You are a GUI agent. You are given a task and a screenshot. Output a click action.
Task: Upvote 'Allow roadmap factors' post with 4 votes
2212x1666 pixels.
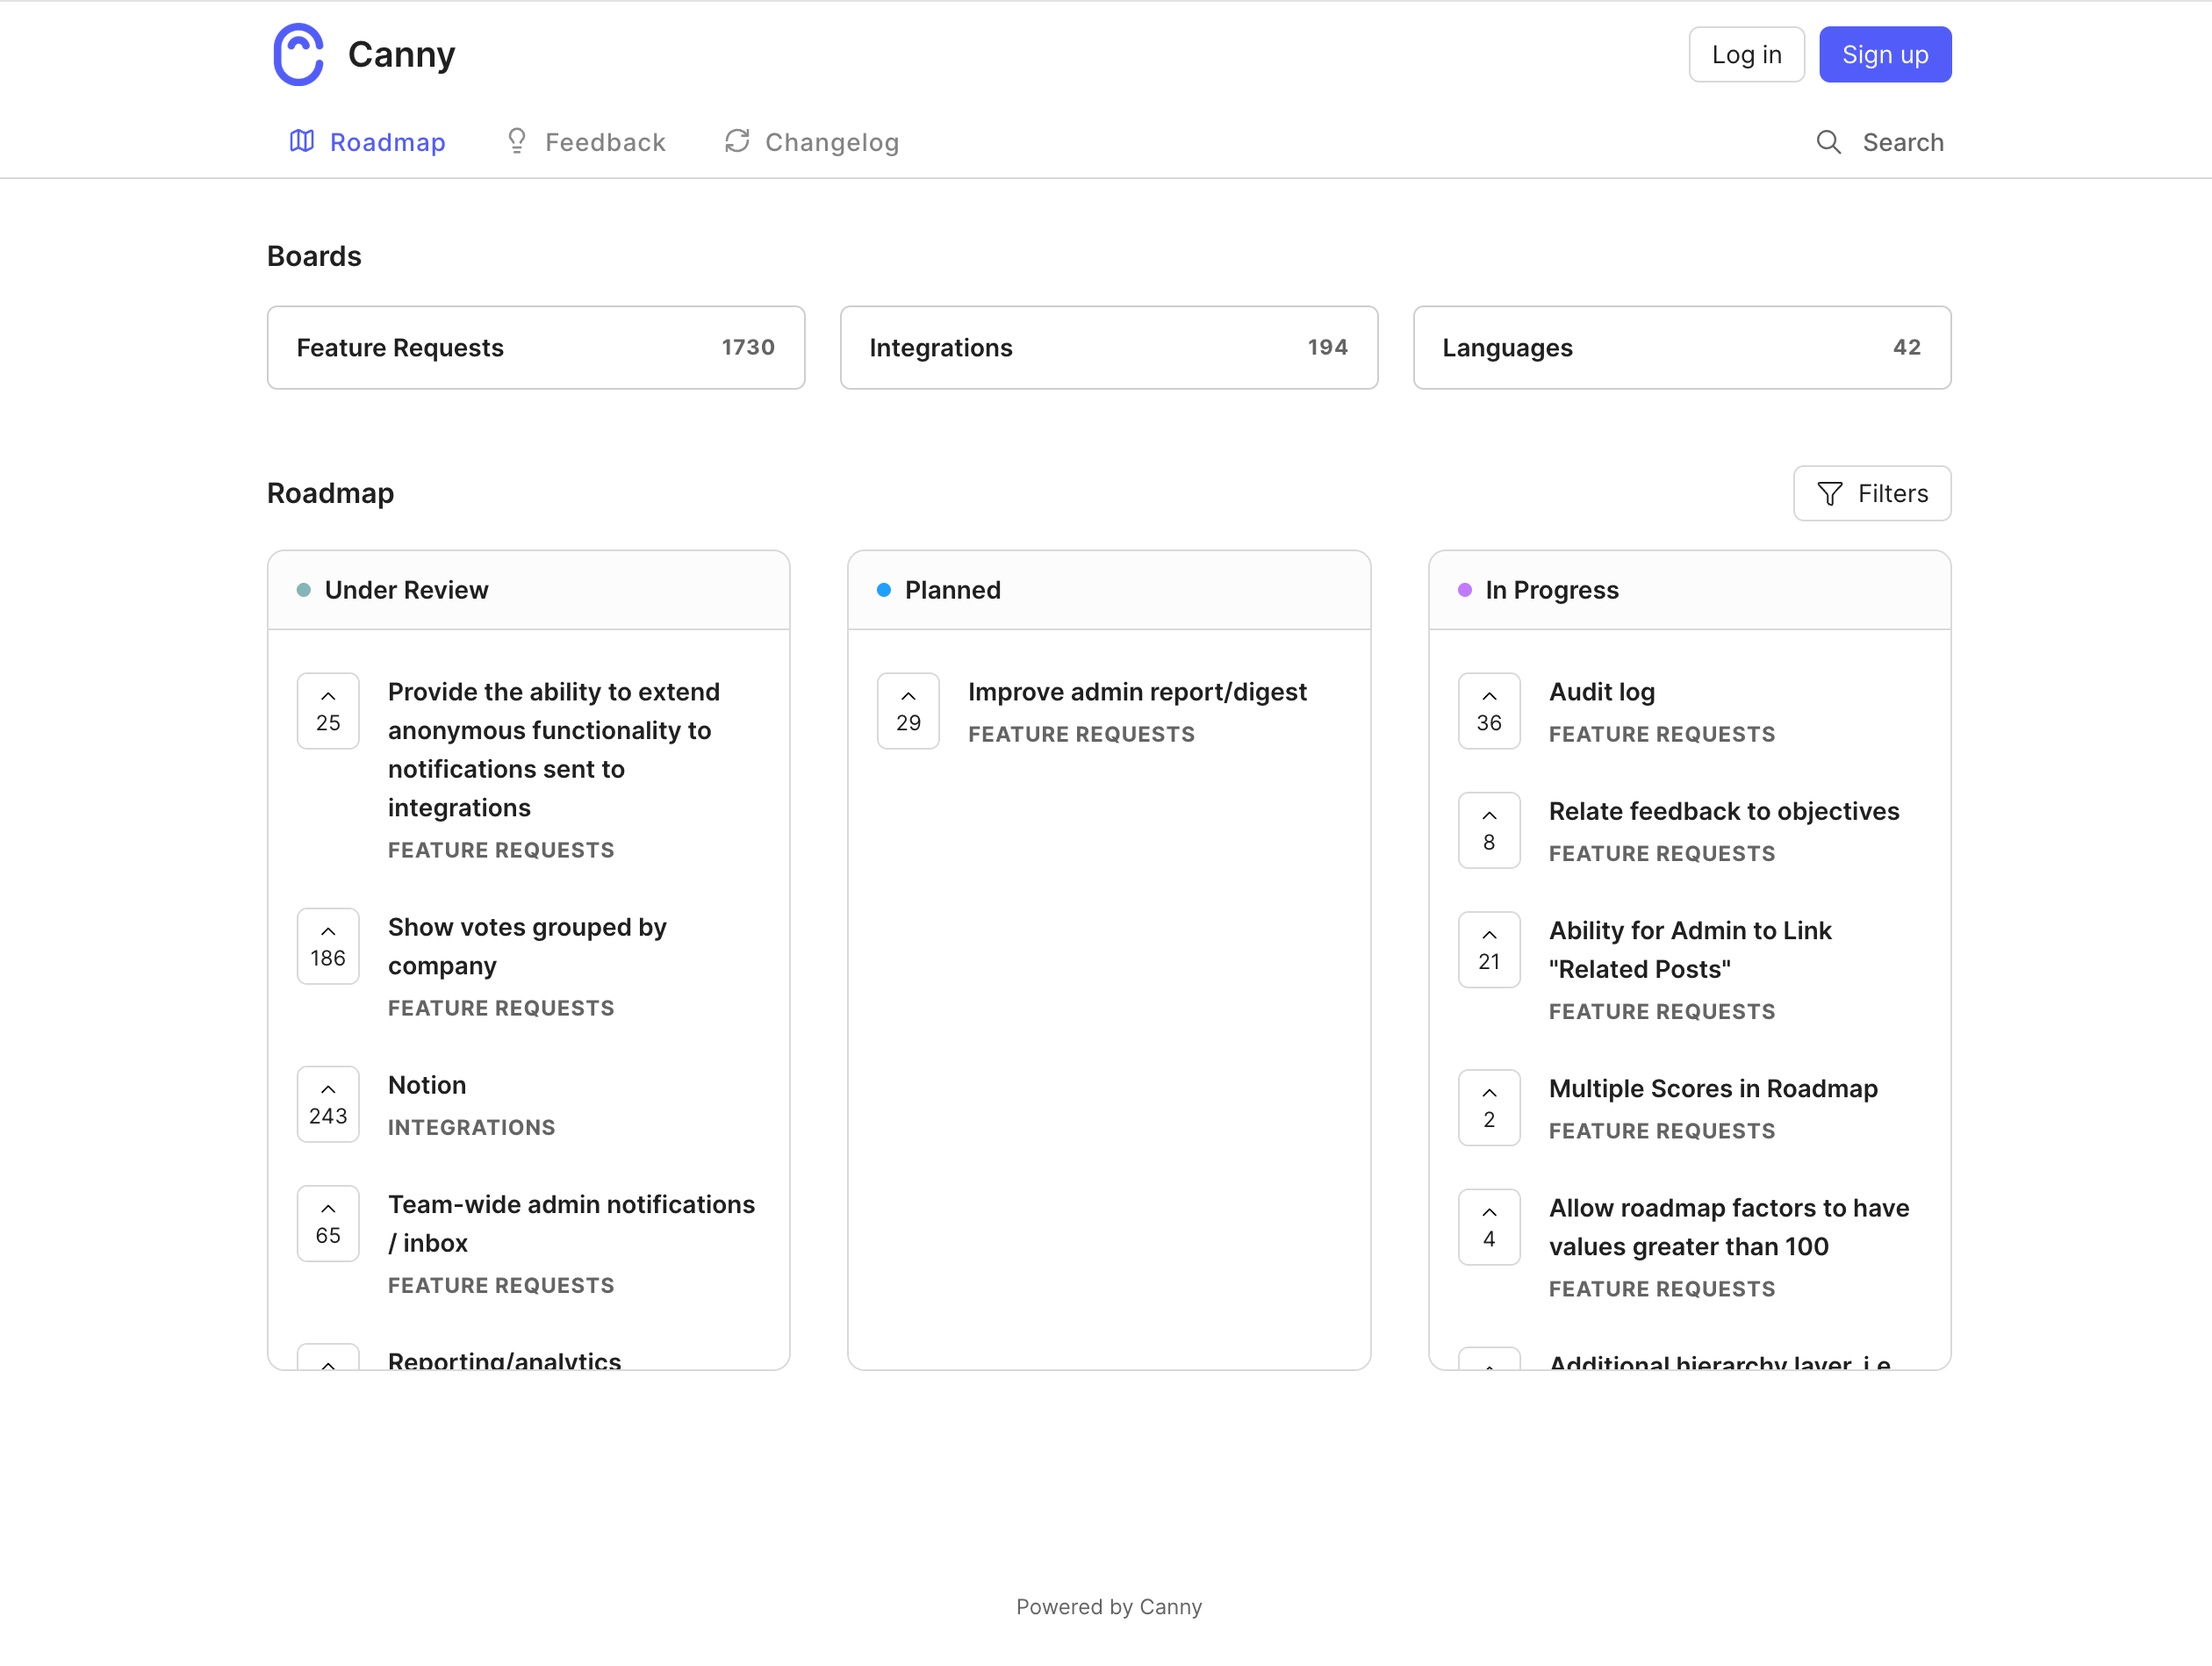pyautogui.click(x=1488, y=1227)
